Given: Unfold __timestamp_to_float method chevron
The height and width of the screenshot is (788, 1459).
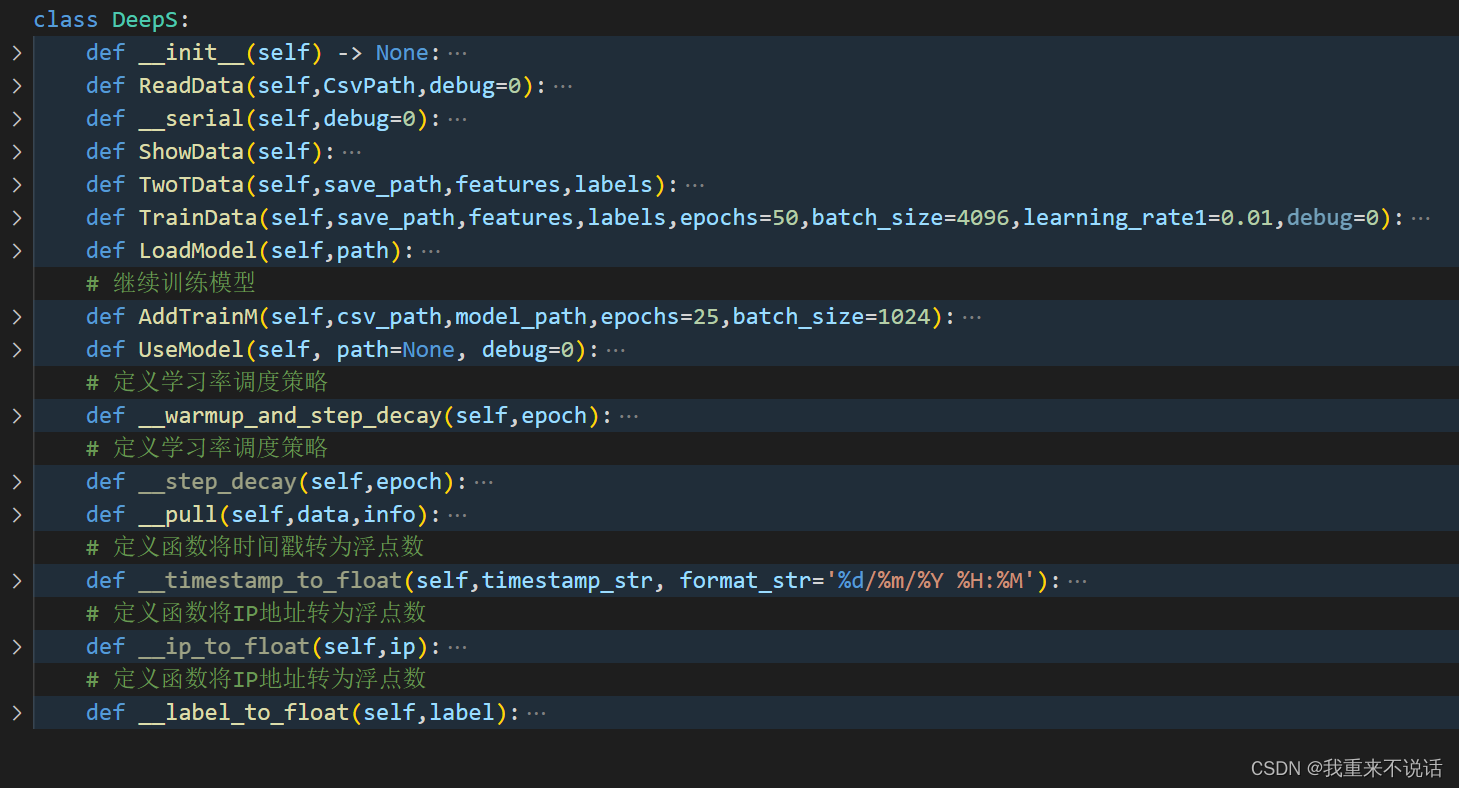Looking at the screenshot, I should [16, 581].
